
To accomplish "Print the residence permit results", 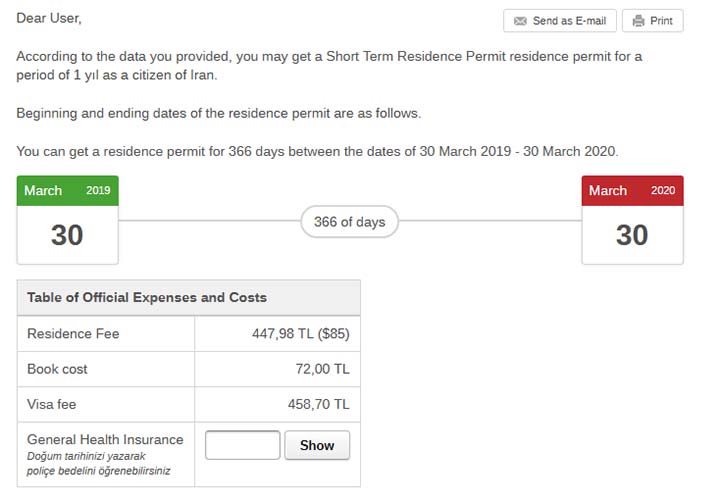I will pyautogui.click(x=652, y=21).
